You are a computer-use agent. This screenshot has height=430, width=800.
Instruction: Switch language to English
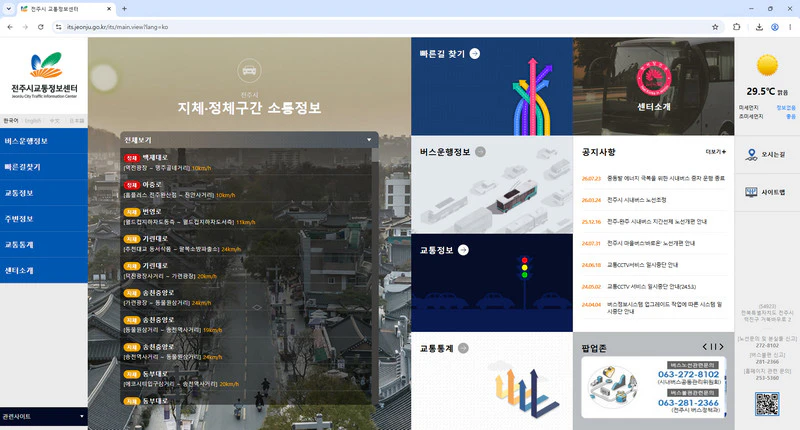coord(33,121)
